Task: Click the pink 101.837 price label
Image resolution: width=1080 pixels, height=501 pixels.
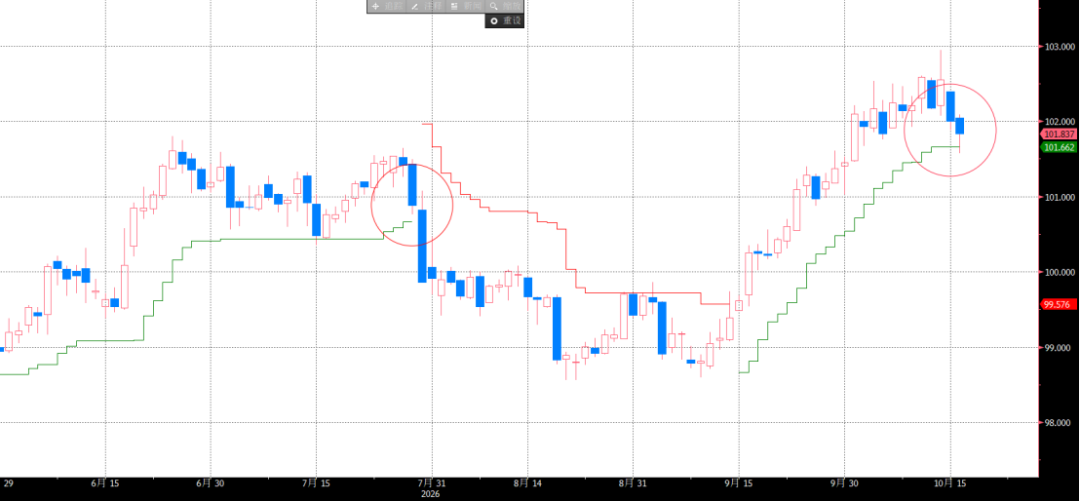Action: tap(1059, 134)
